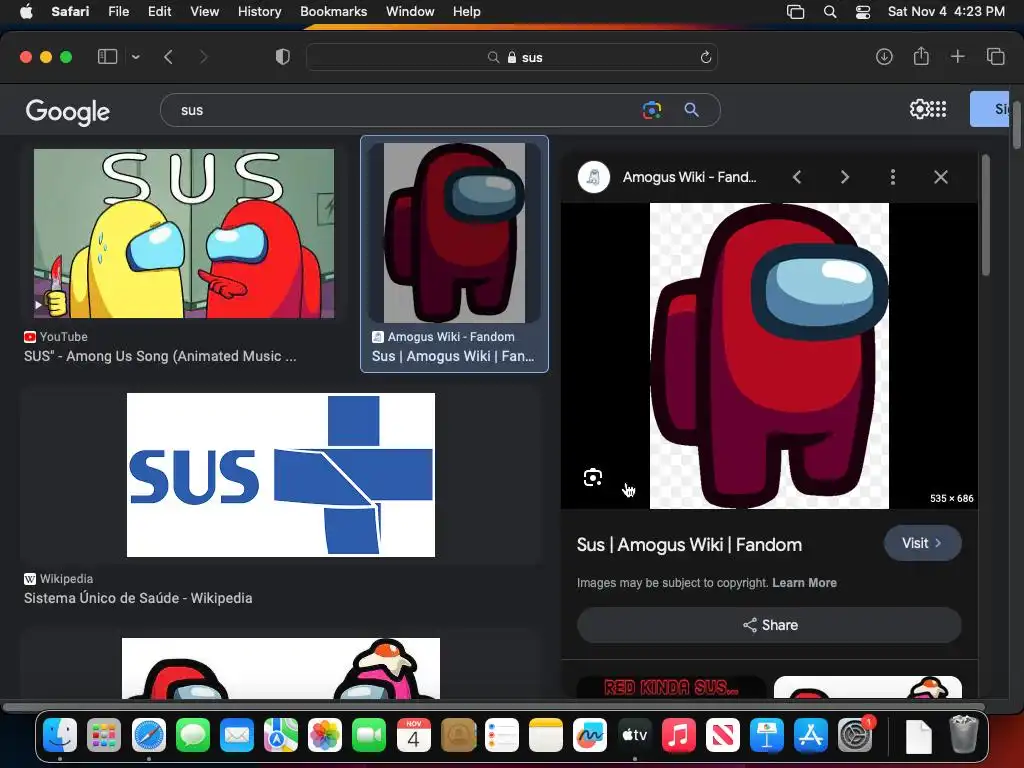Click the Amogus Wiki site avatar in preview panel
The width and height of the screenshot is (1024, 768).
click(x=594, y=177)
